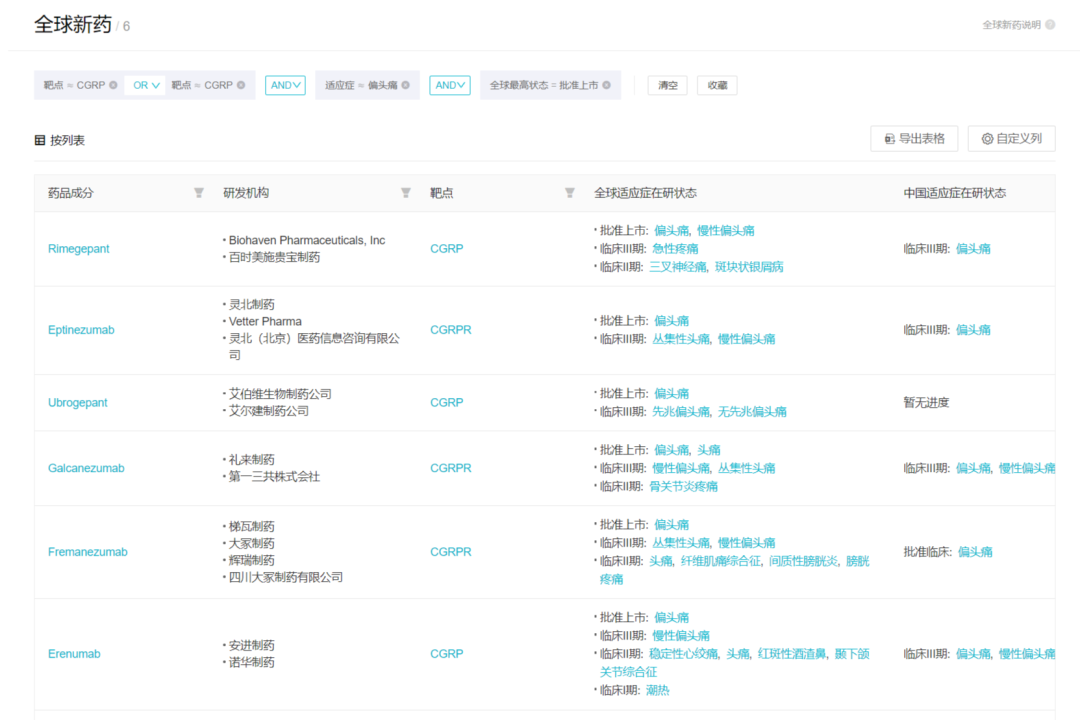Click CGRP target in Ubrogepant row
Viewport: 1080px width, 720px height.
coord(446,402)
